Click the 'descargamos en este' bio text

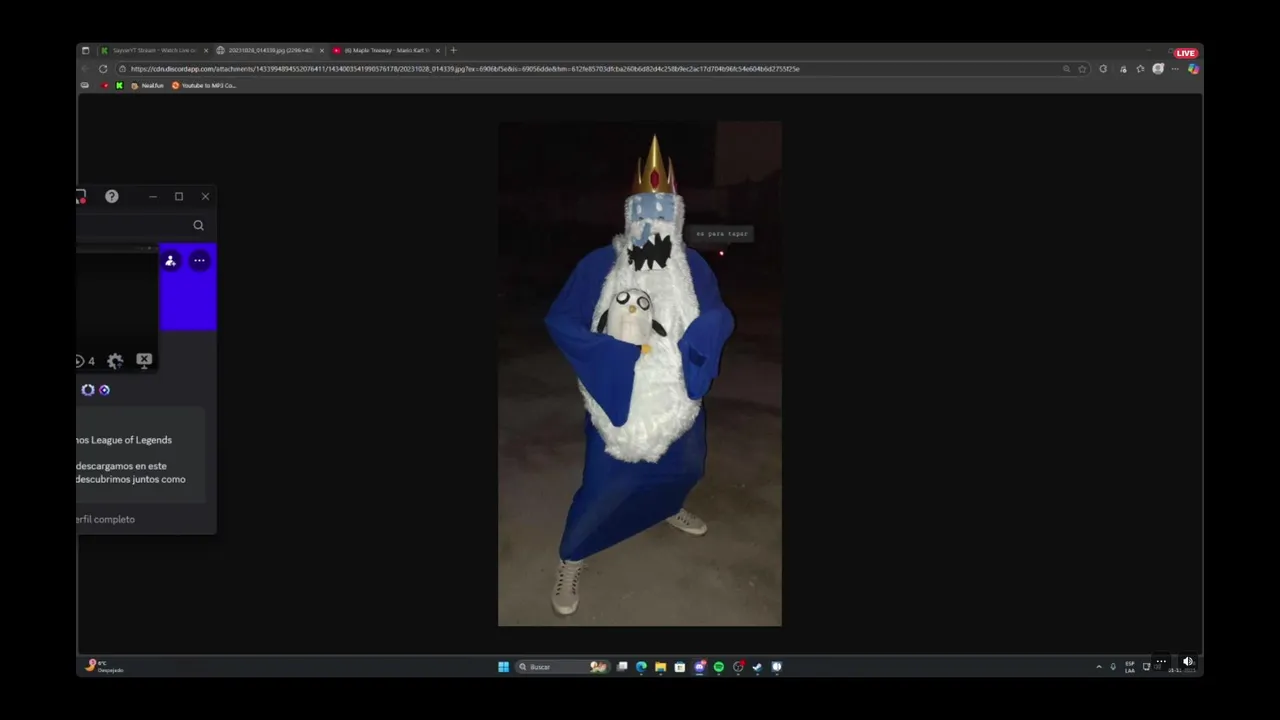pos(121,466)
